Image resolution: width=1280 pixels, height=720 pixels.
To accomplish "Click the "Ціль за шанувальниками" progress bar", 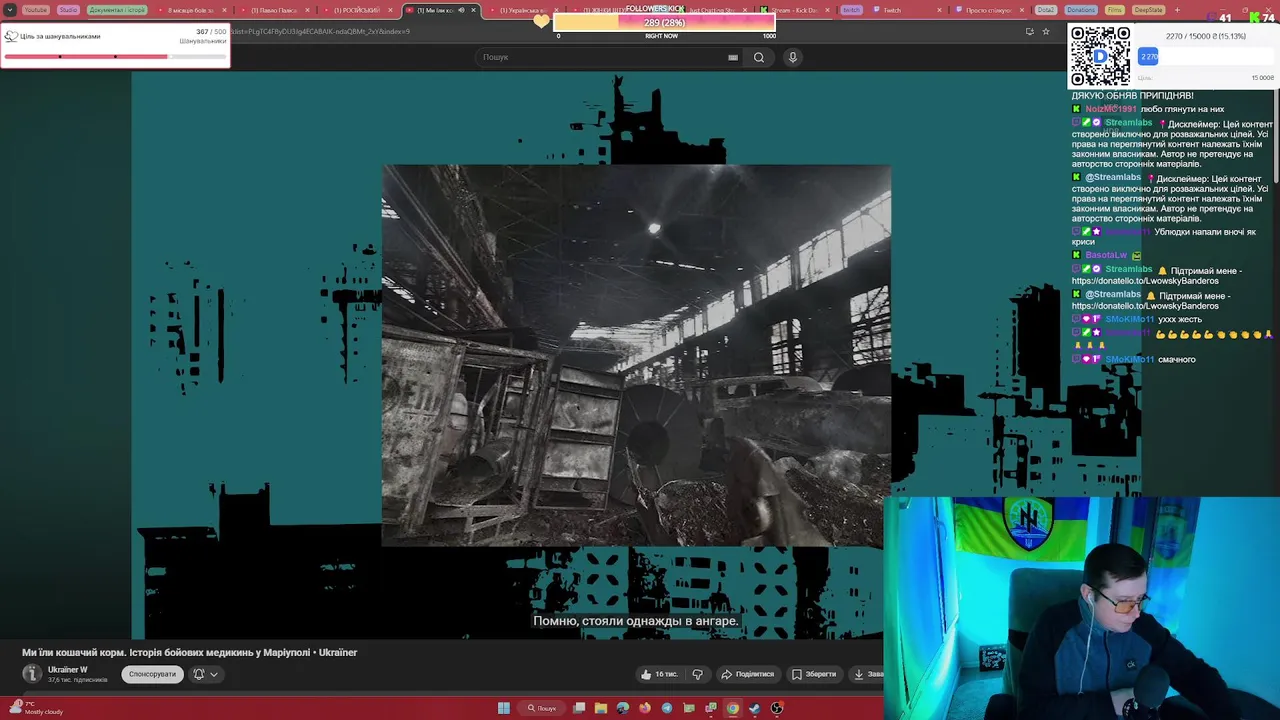I will pyautogui.click(x=115, y=56).
